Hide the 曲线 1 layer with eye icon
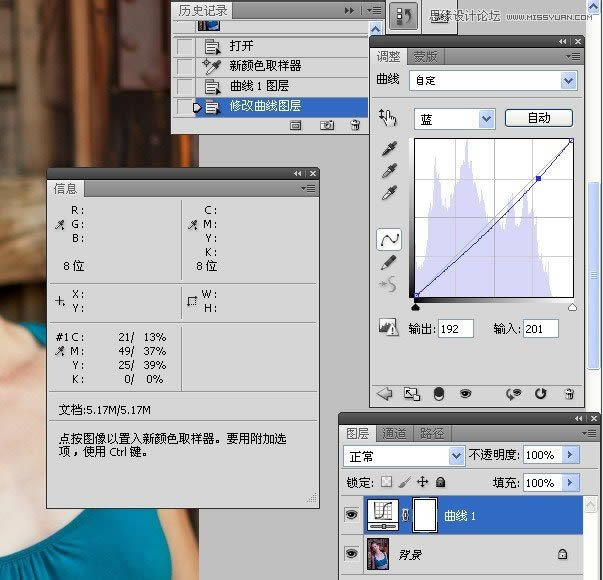The image size is (603, 580). click(351, 515)
